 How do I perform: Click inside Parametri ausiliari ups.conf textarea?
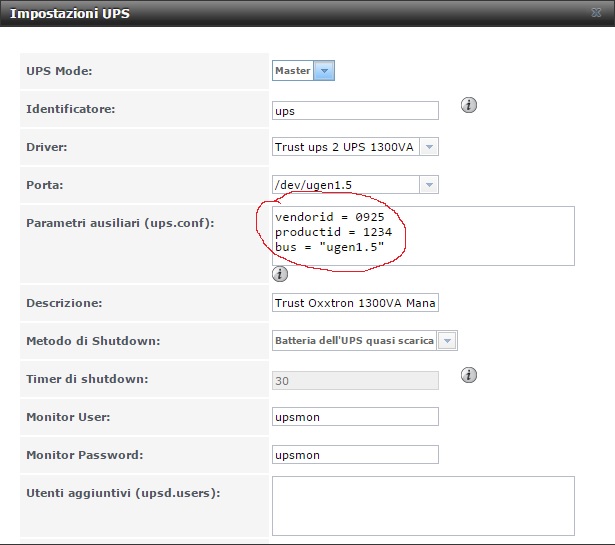click(x=423, y=236)
